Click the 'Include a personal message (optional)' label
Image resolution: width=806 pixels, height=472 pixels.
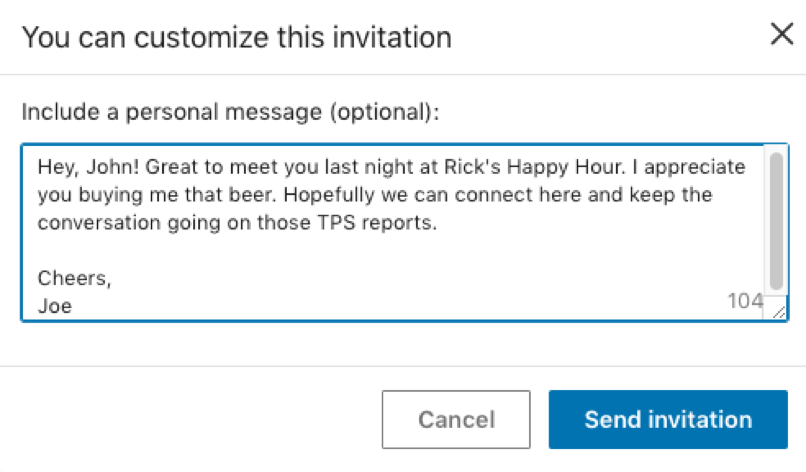click(230, 112)
